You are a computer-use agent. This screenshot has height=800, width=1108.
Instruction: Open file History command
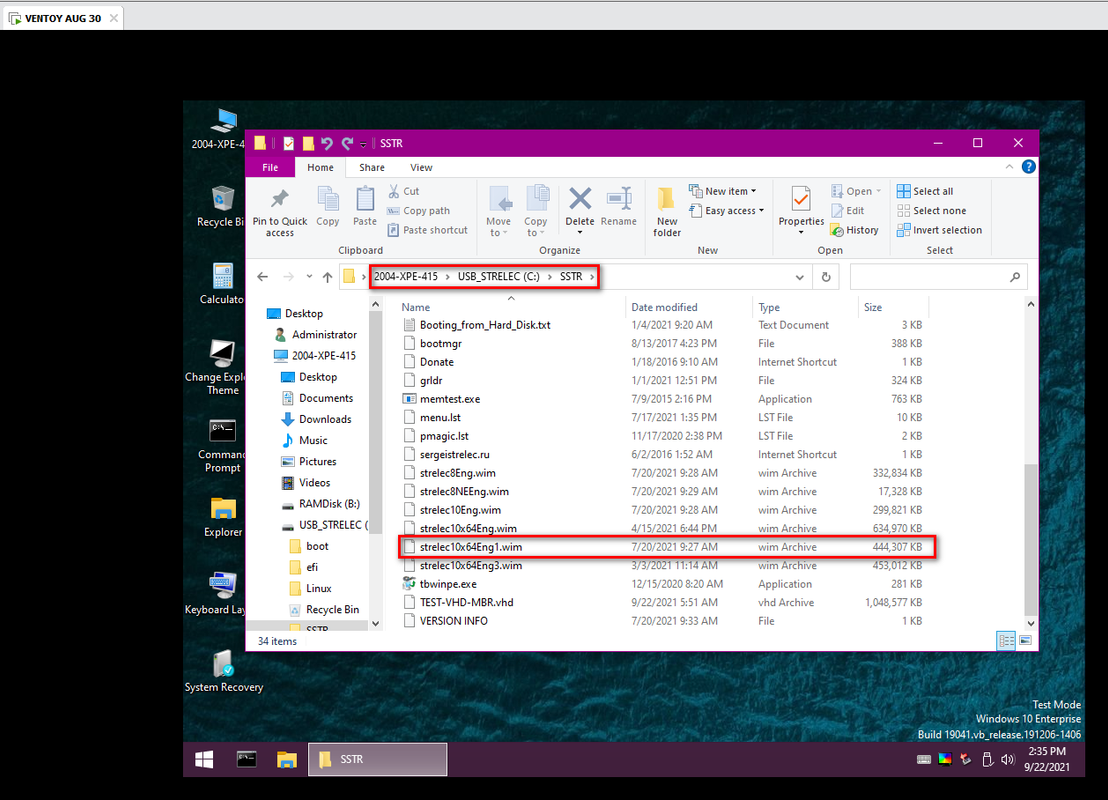coord(855,230)
